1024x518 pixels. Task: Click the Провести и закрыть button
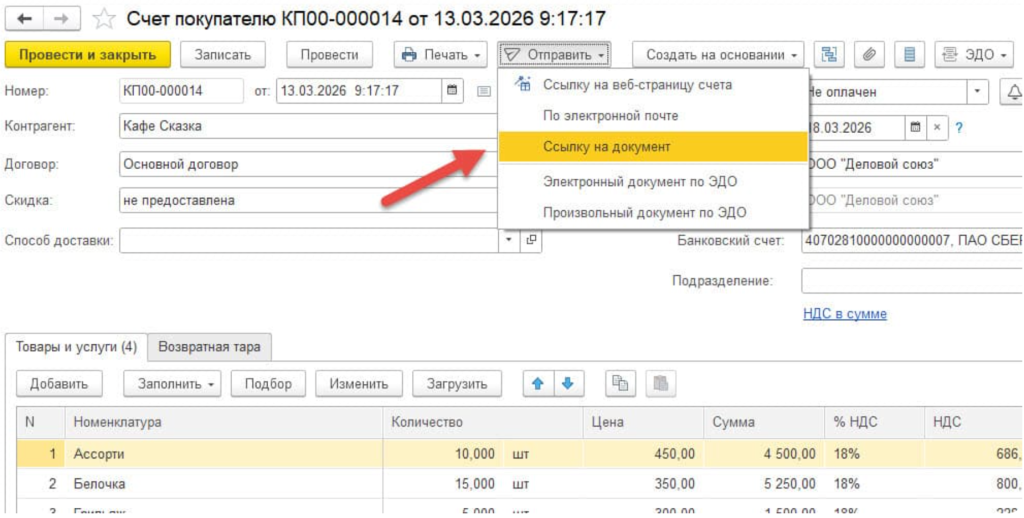click(88, 55)
